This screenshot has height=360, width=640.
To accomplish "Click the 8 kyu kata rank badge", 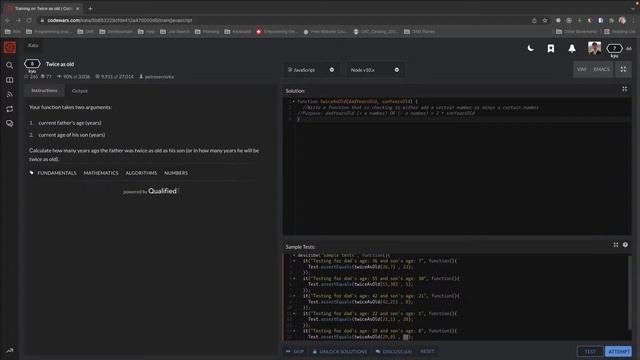I will 32,64.
